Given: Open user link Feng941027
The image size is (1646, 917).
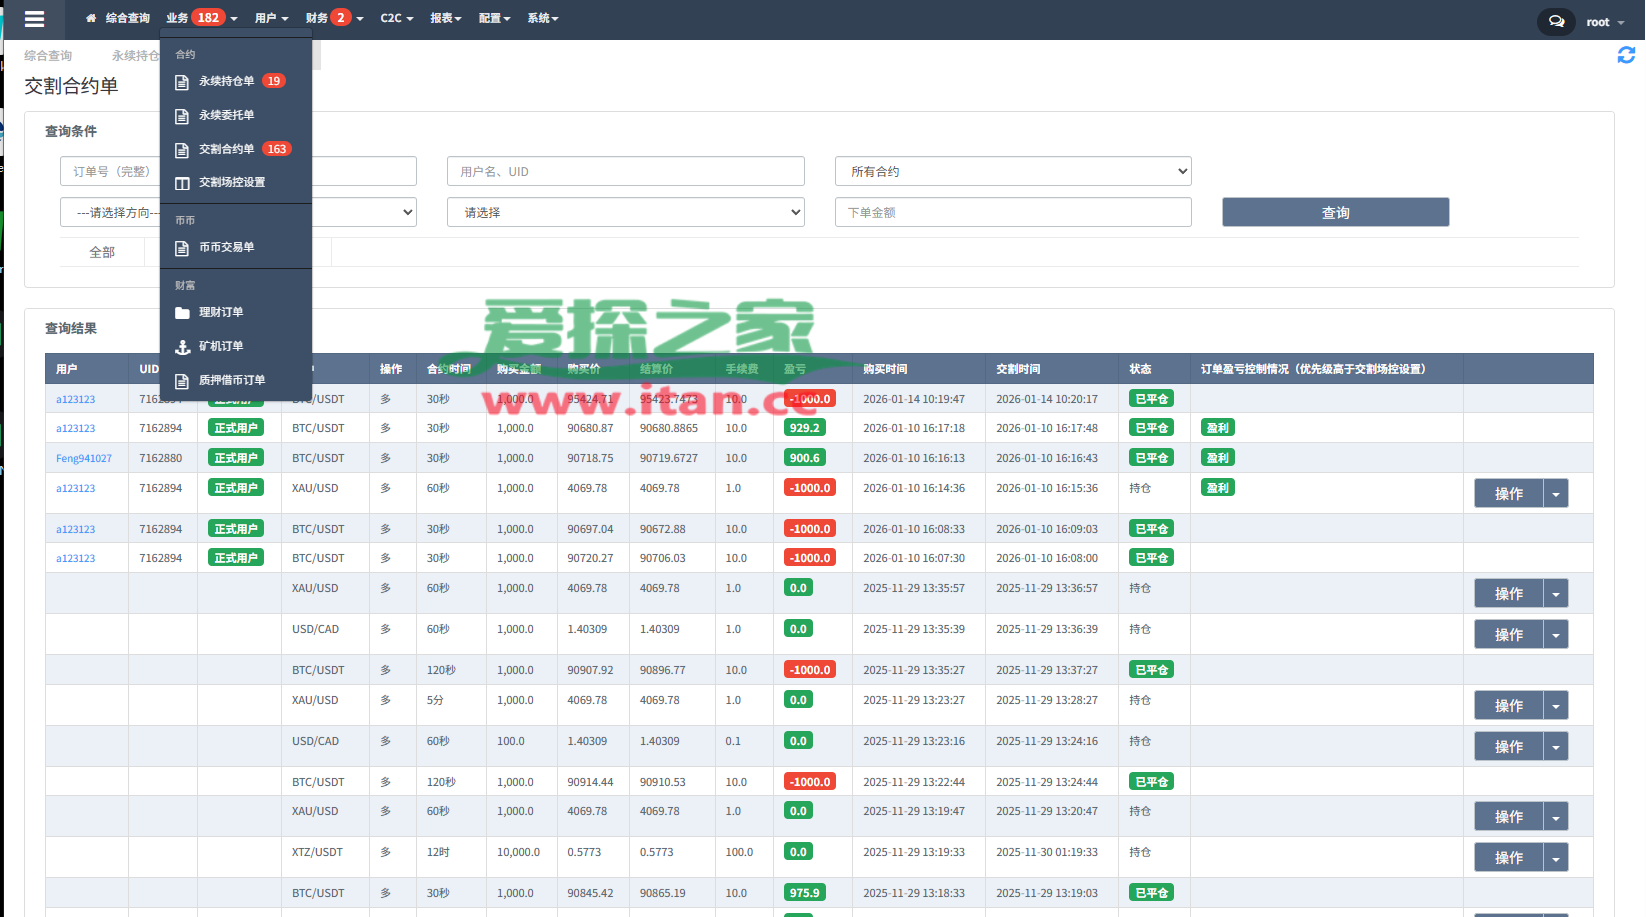Looking at the screenshot, I should [x=84, y=459].
